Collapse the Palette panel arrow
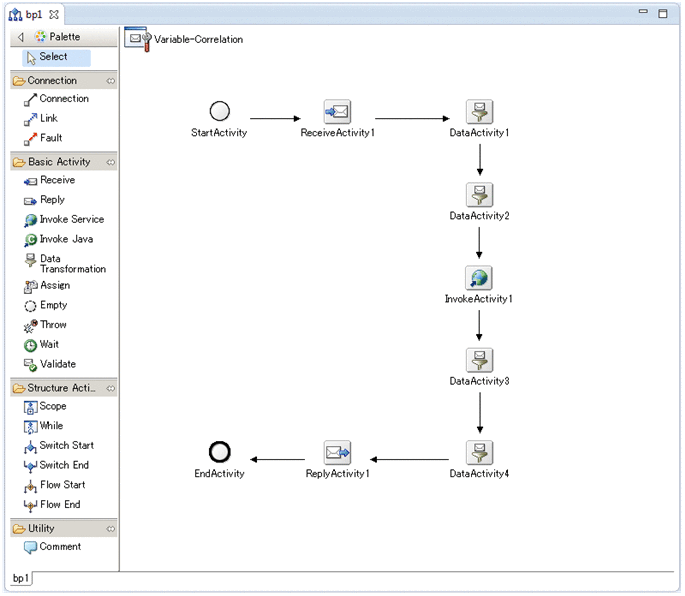The image size is (685, 596). coord(21,37)
